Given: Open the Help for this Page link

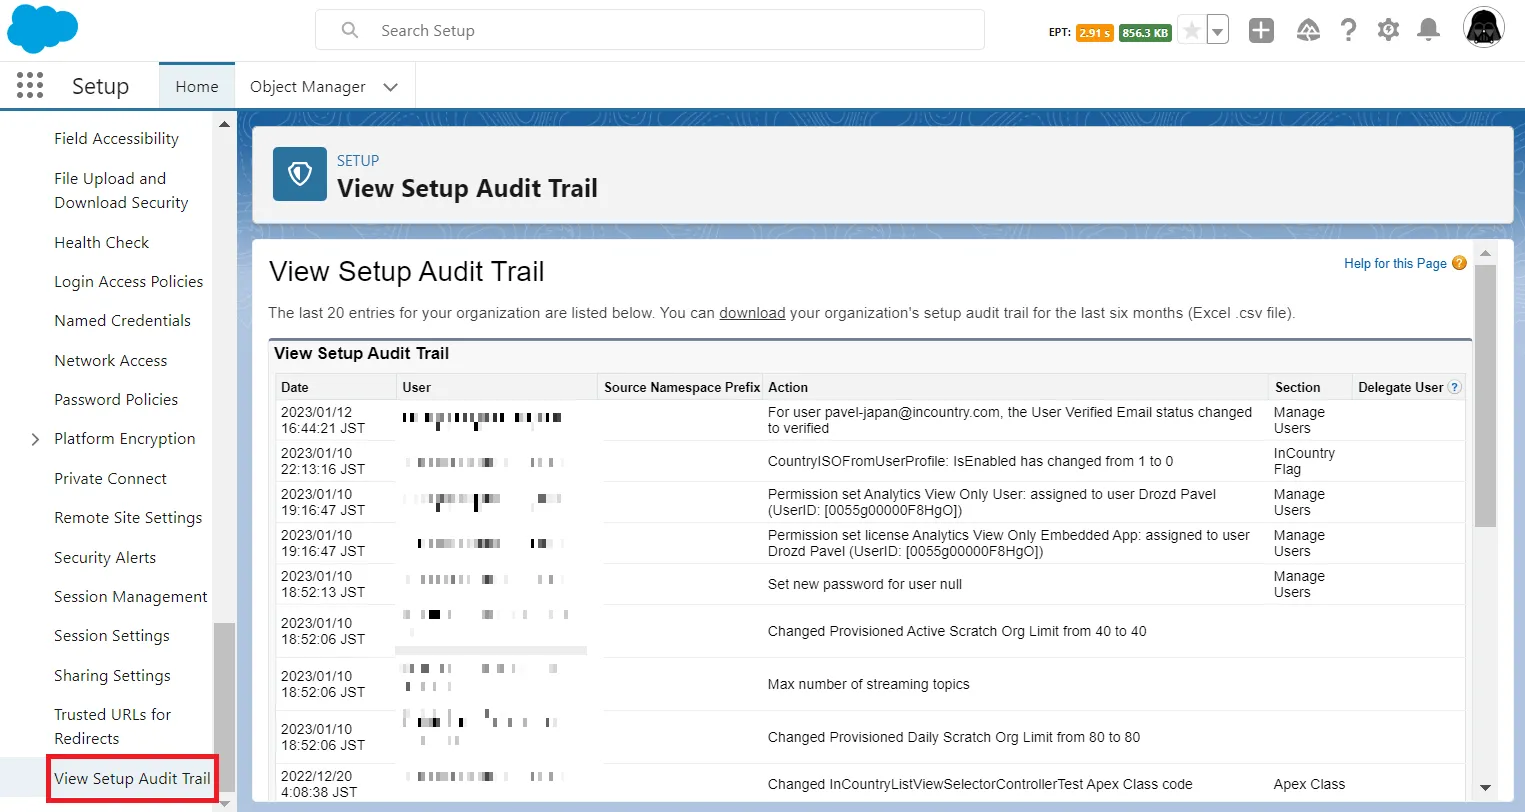Looking at the screenshot, I should tap(1394, 264).
